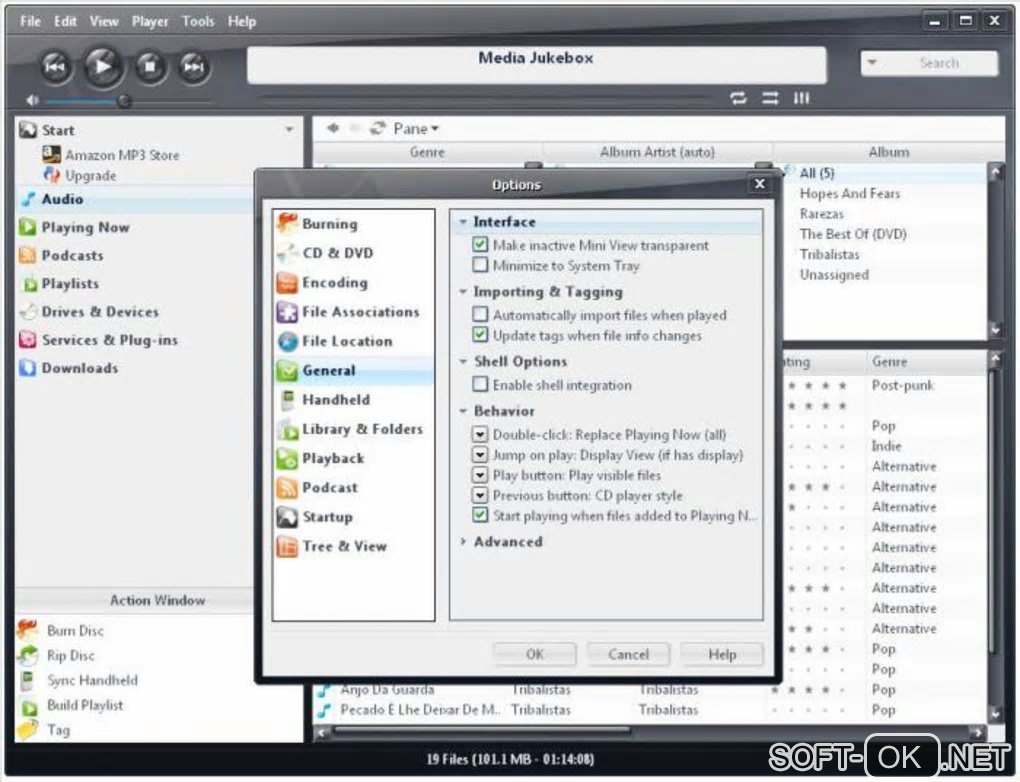Close the Options dialog

coord(759,184)
